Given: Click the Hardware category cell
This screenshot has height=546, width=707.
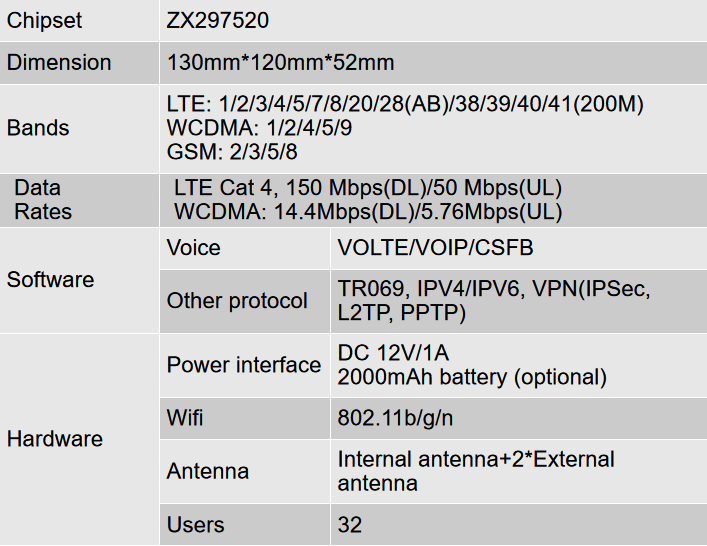Looking at the screenshot, I should (79, 439).
